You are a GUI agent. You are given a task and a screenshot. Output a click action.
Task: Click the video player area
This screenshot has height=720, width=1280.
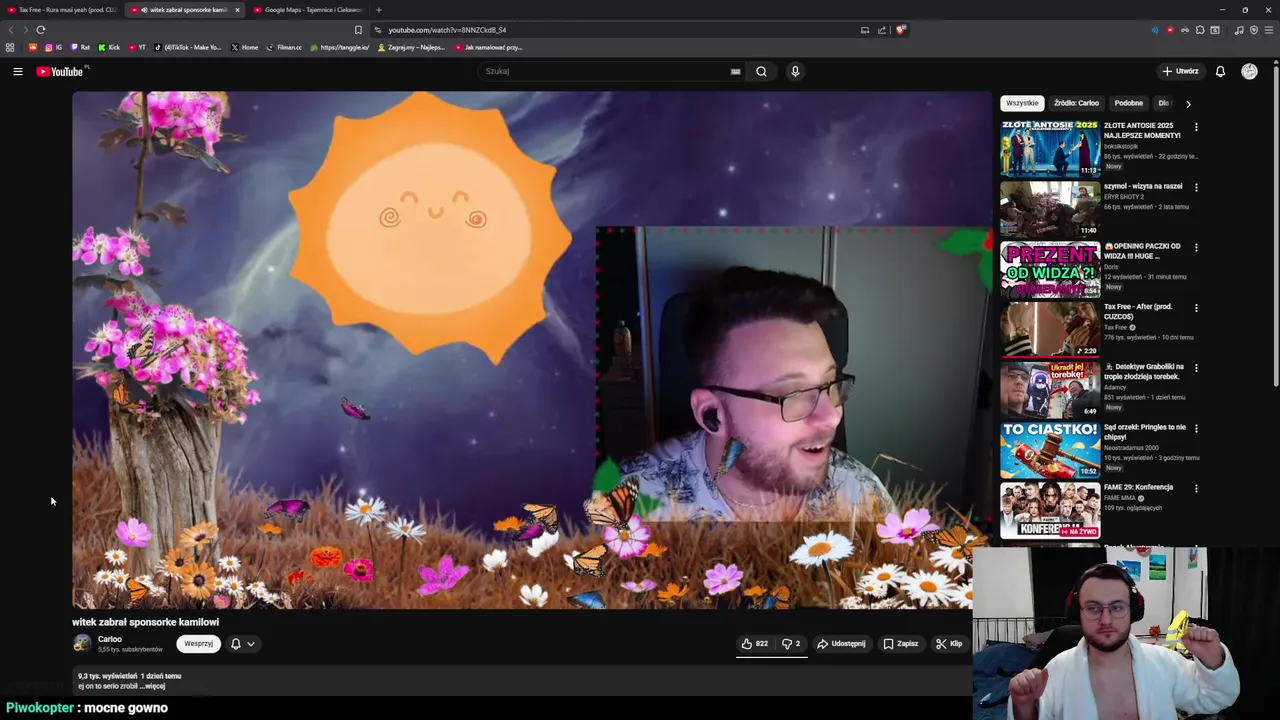(x=531, y=350)
